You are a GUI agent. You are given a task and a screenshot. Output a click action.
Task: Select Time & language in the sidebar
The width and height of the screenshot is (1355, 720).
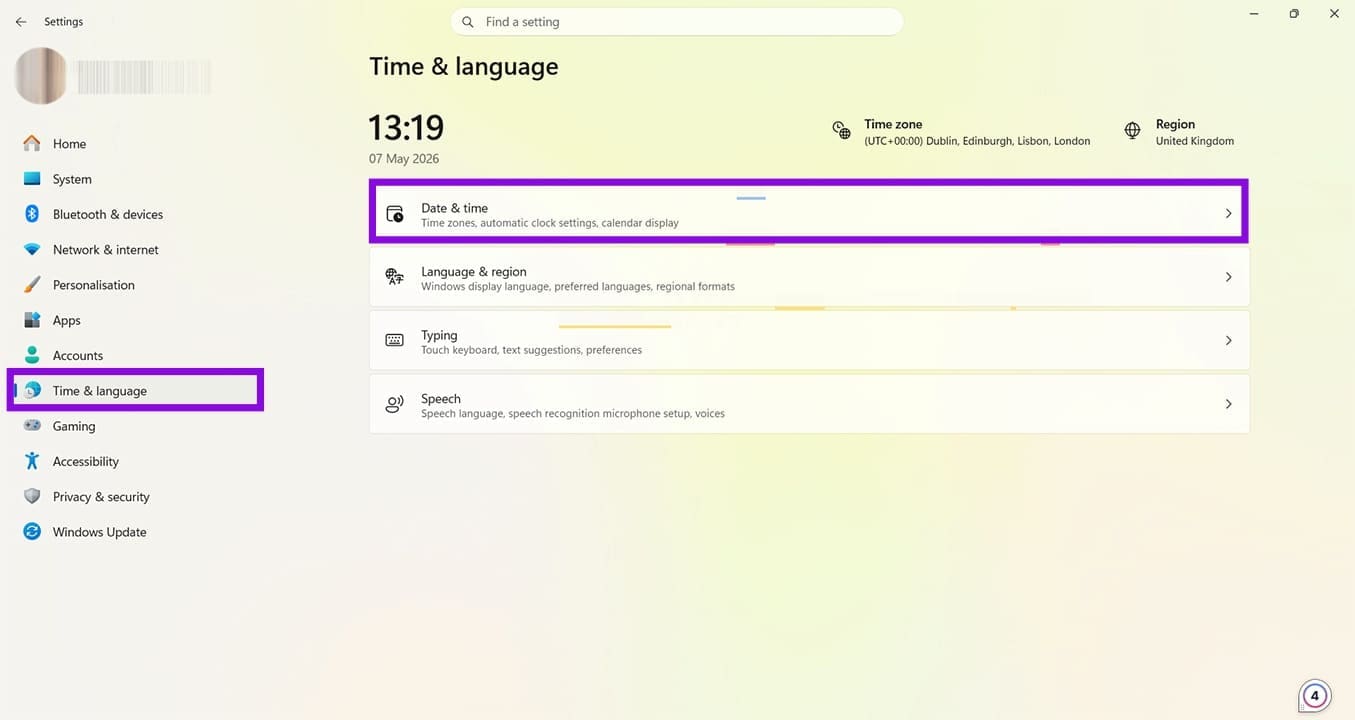coord(135,390)
